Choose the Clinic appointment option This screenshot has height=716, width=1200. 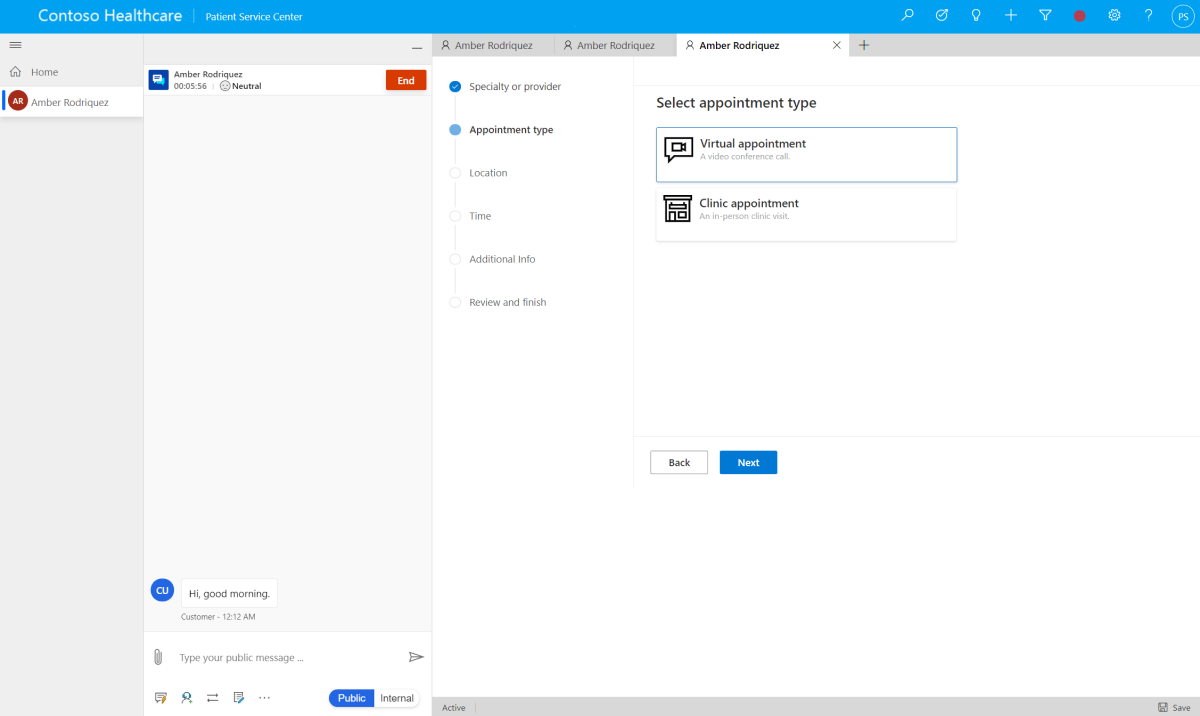(x=806, y=213)
